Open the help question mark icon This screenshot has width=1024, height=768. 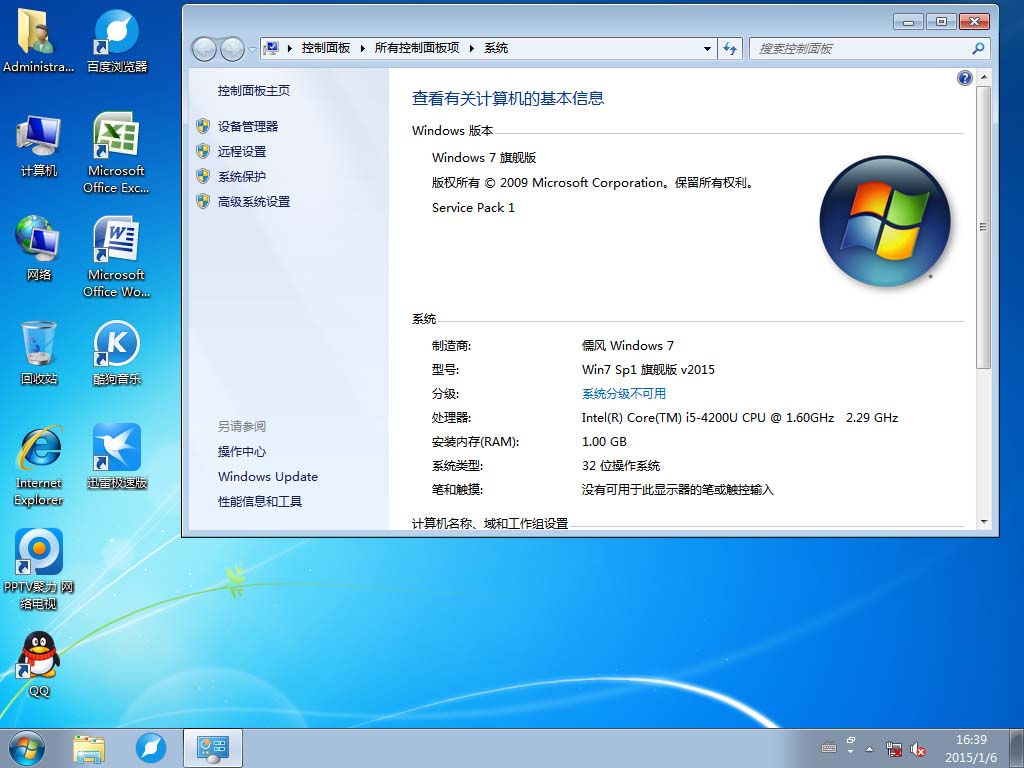pyautogui.click(x=965, y=78)
